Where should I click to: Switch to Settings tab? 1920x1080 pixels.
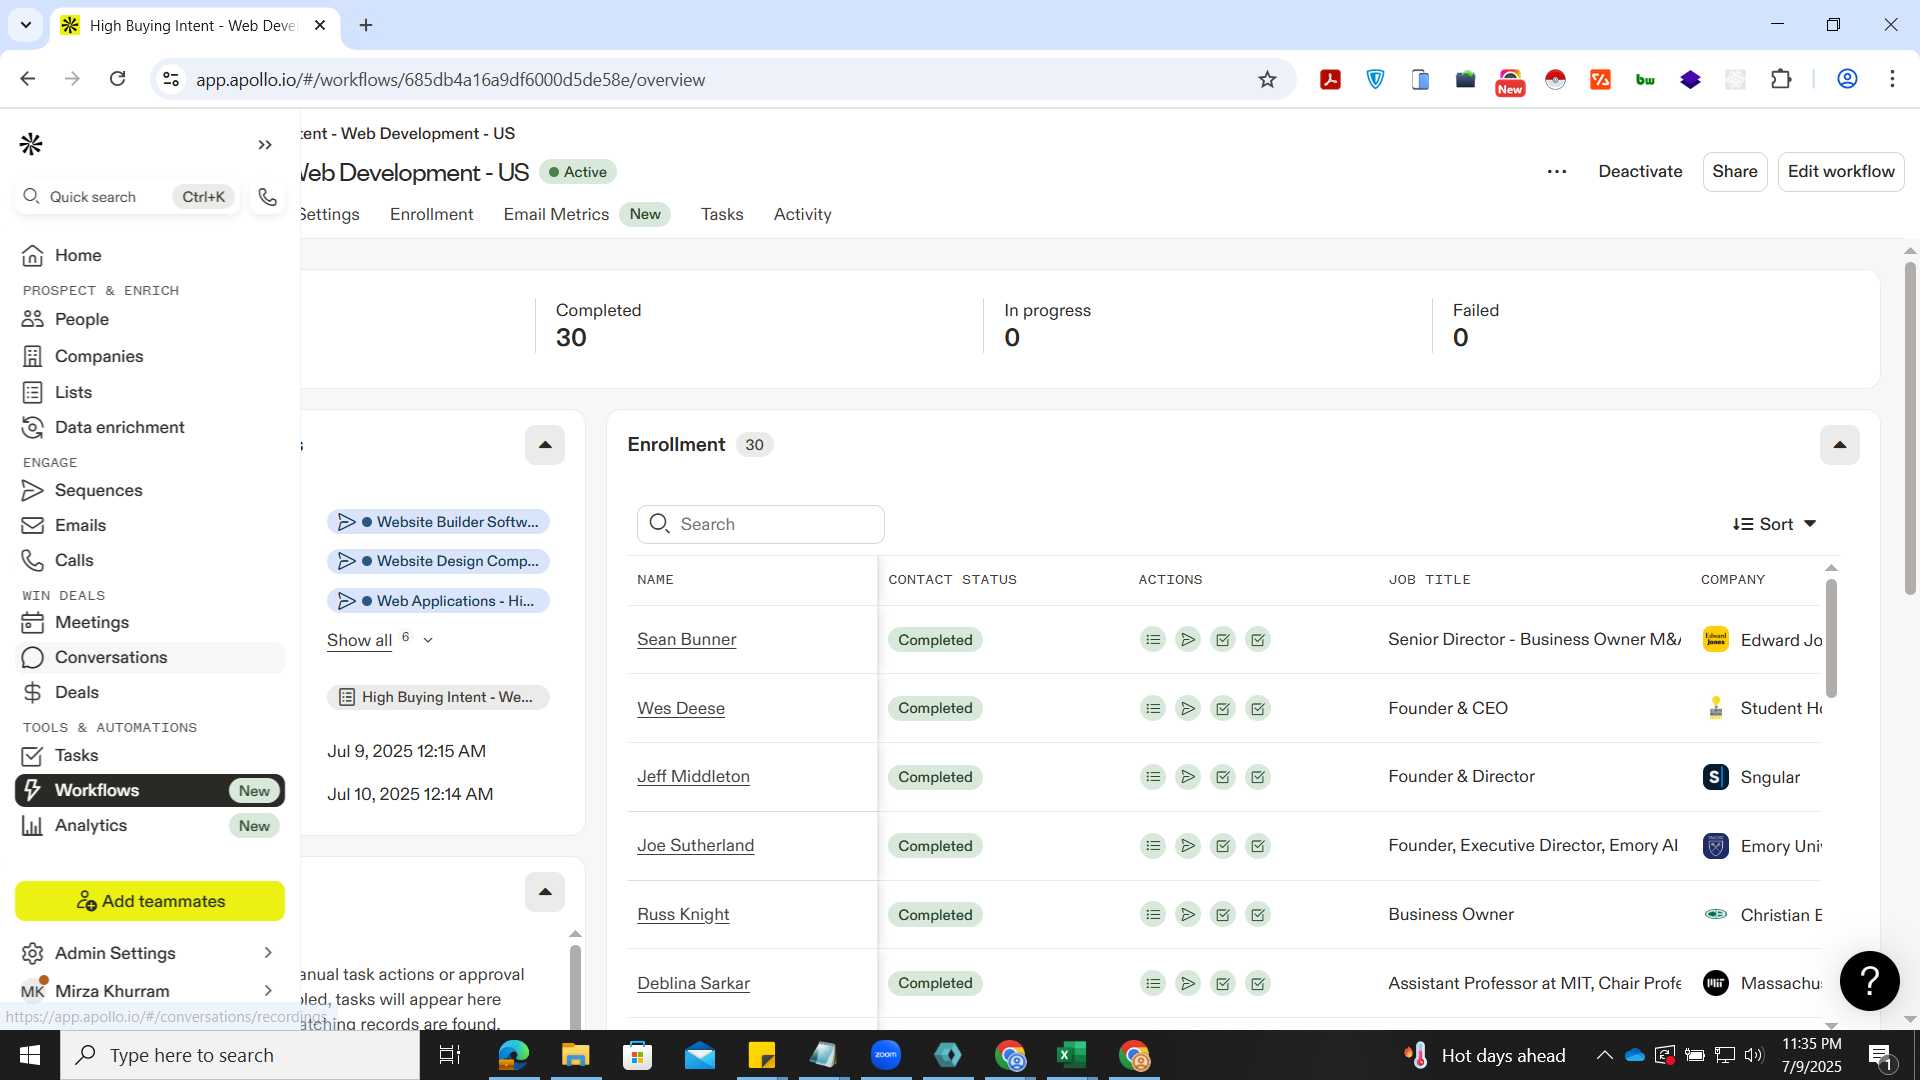click(330, 214)
